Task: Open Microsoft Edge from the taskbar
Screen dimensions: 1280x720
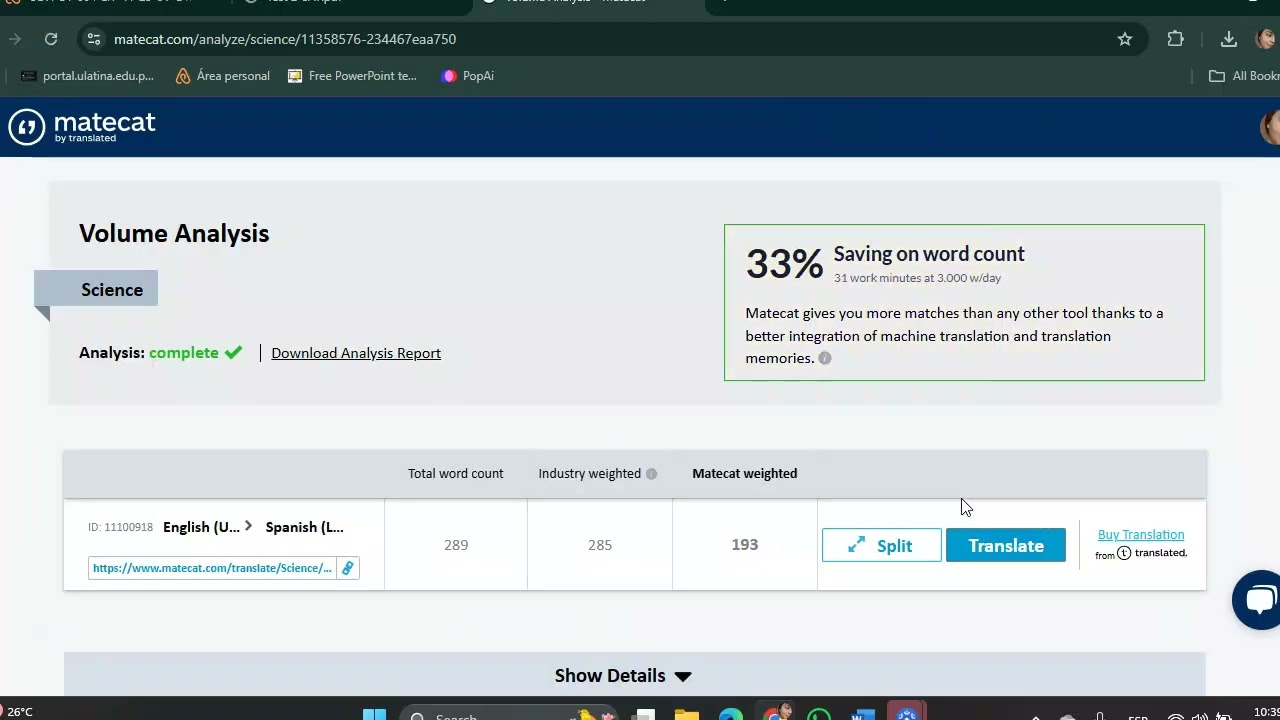Action: click(731, 714)
